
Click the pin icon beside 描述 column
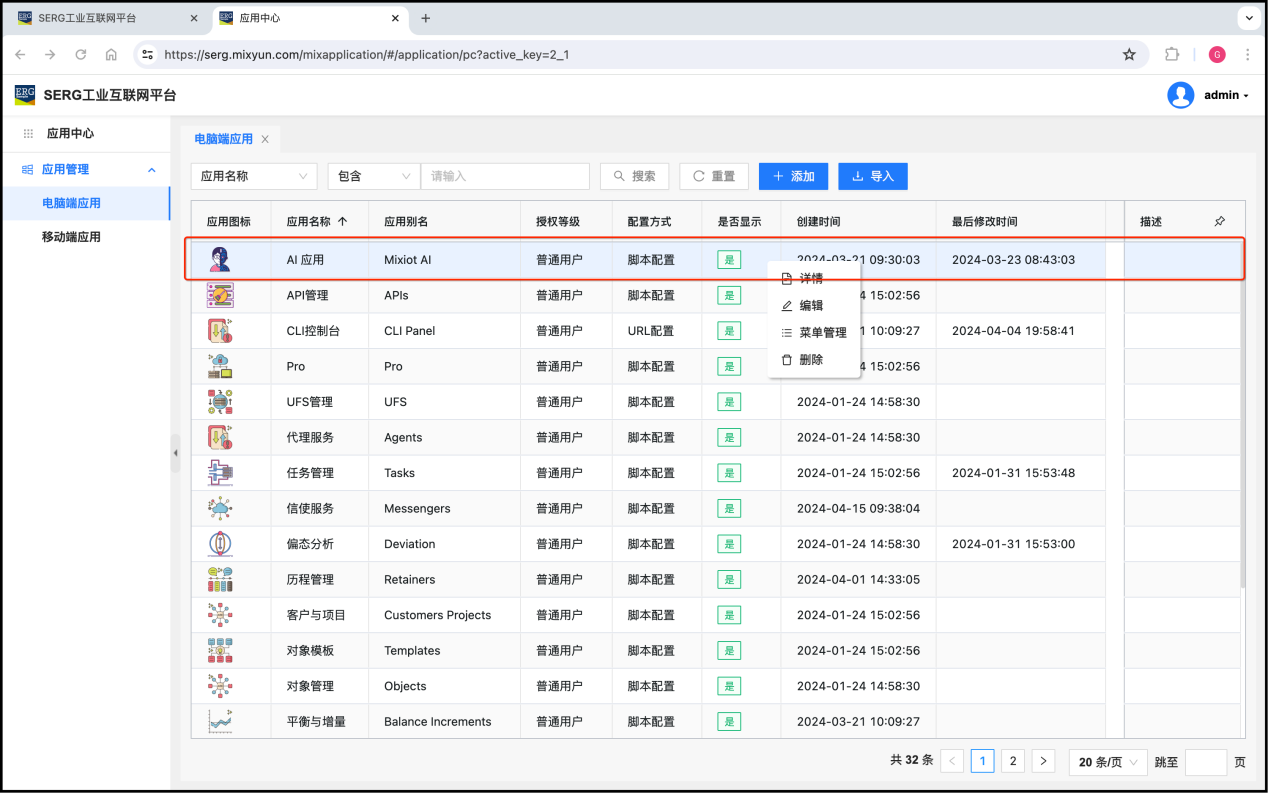point(1219,222)
